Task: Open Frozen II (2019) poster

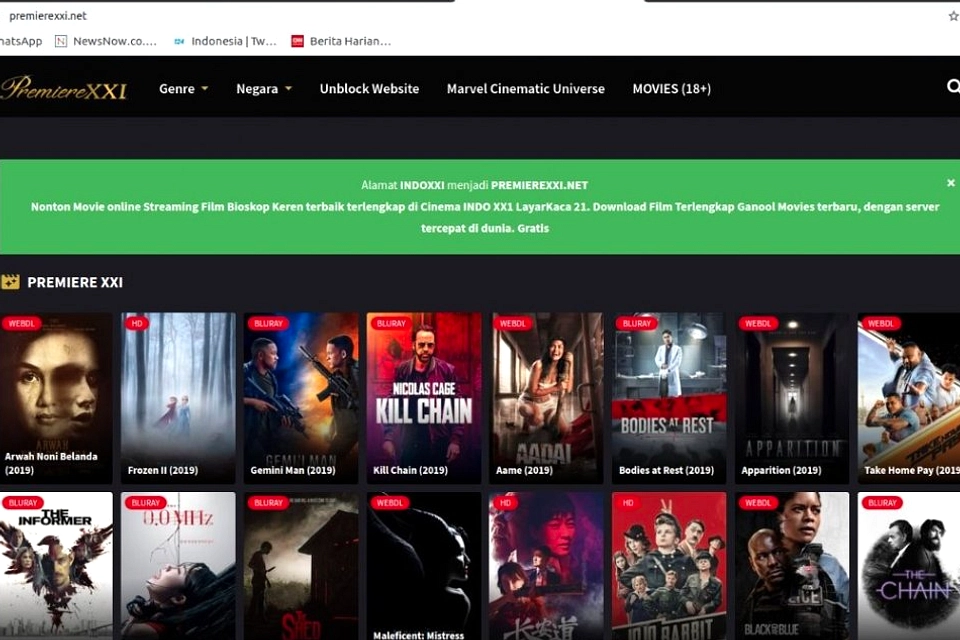Action: 178,398
